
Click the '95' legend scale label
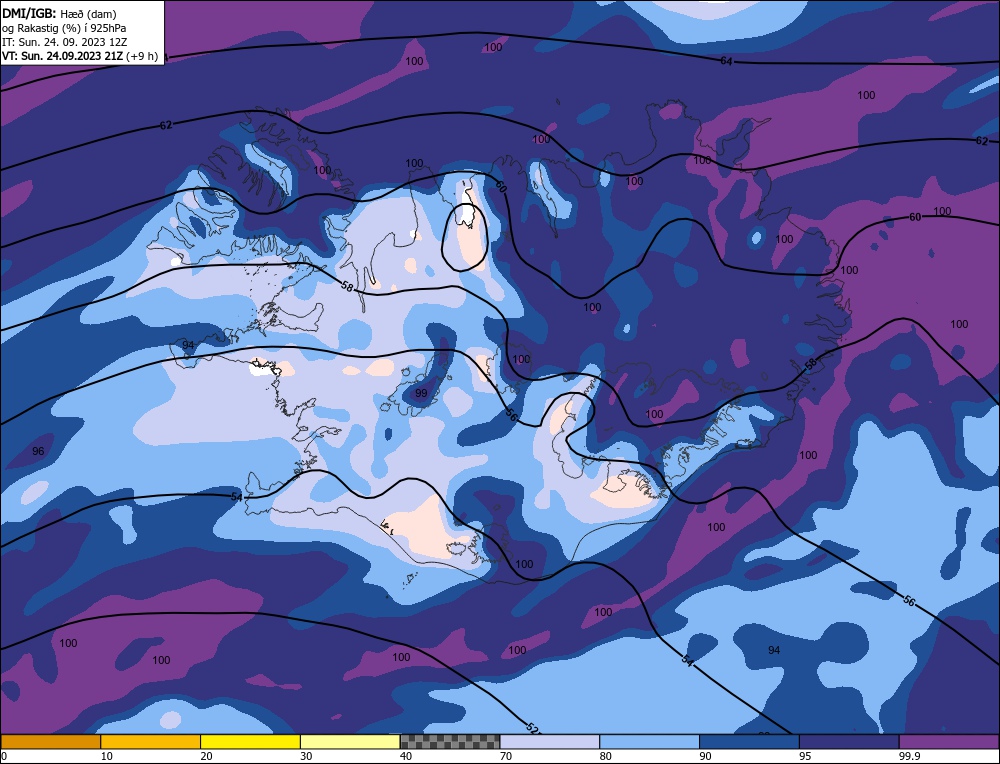pos(805,756)
